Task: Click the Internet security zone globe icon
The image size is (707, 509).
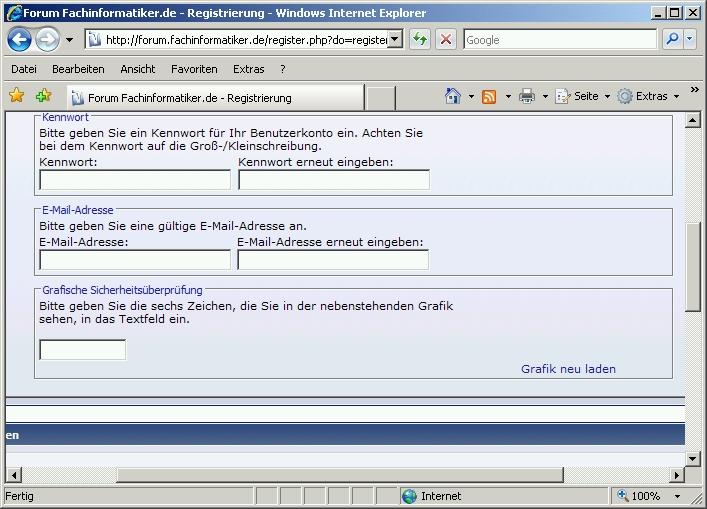Action: pos(409,496)
